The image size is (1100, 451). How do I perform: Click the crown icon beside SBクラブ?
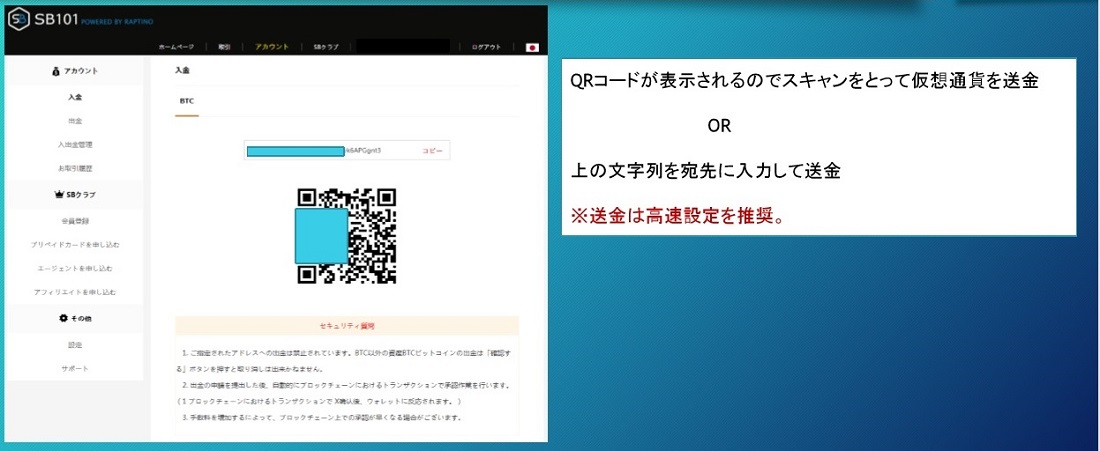click(x=59, y=194)
